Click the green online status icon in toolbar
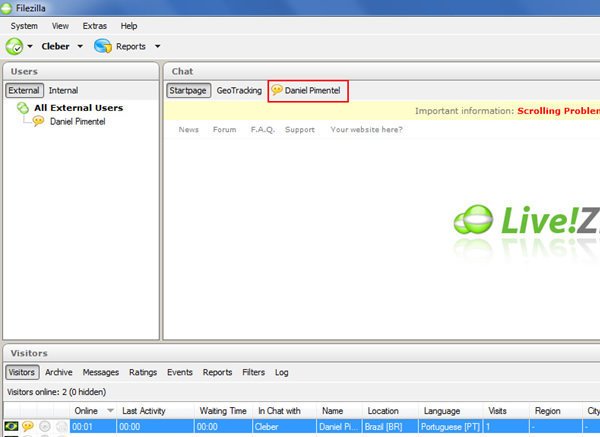The height and width of the screenshot is (437, 600). pyautogui.click(x=15, y=46)
